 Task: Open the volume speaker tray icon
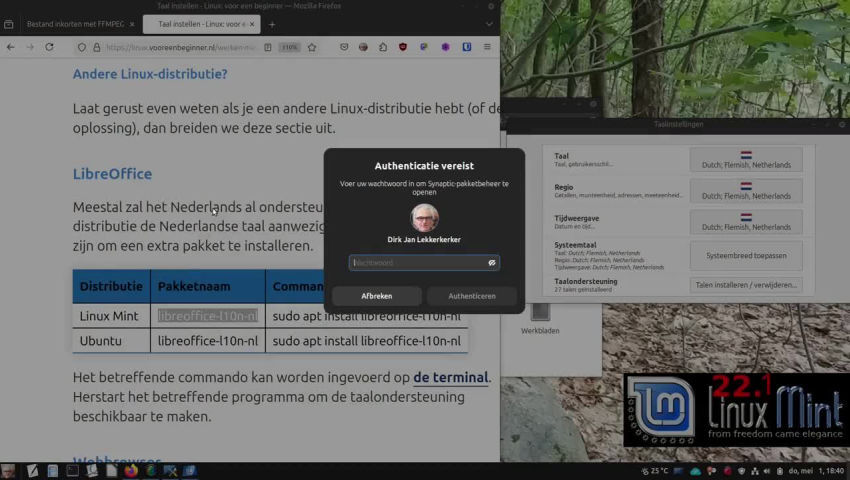767,471
